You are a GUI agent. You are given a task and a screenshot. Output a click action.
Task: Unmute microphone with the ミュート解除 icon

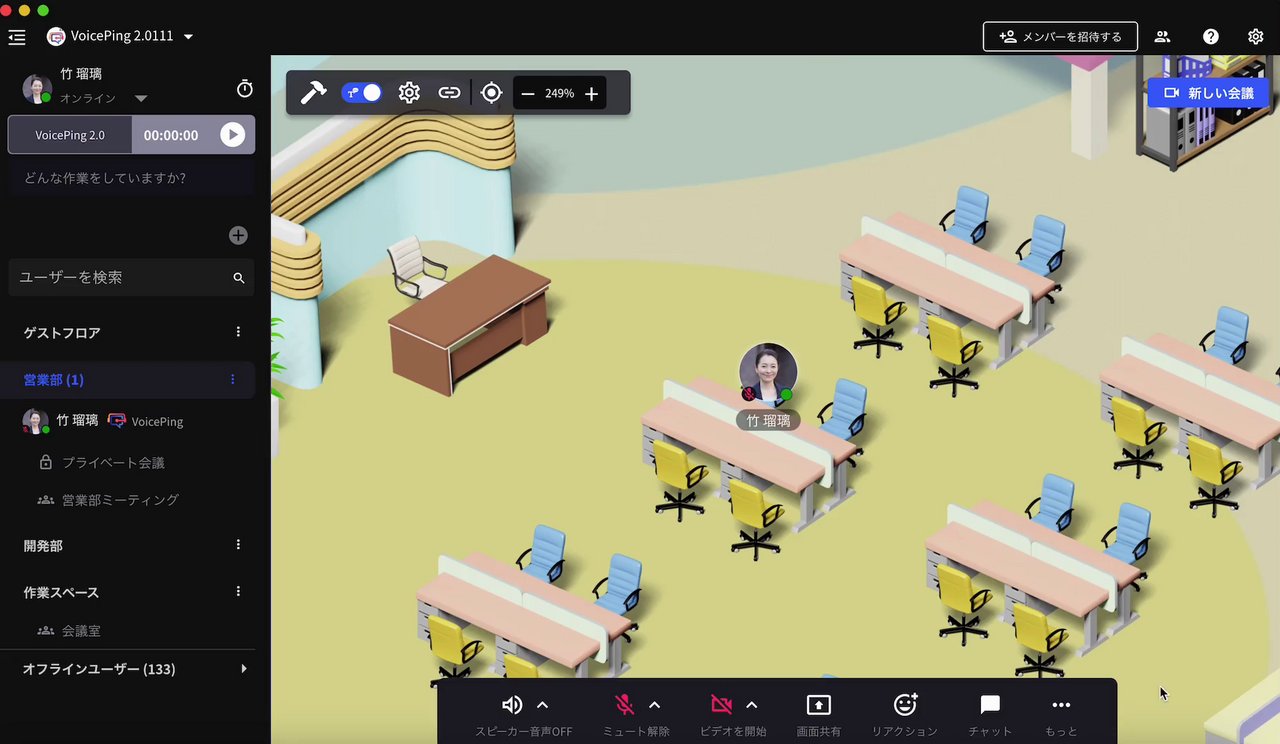point(625,705)
